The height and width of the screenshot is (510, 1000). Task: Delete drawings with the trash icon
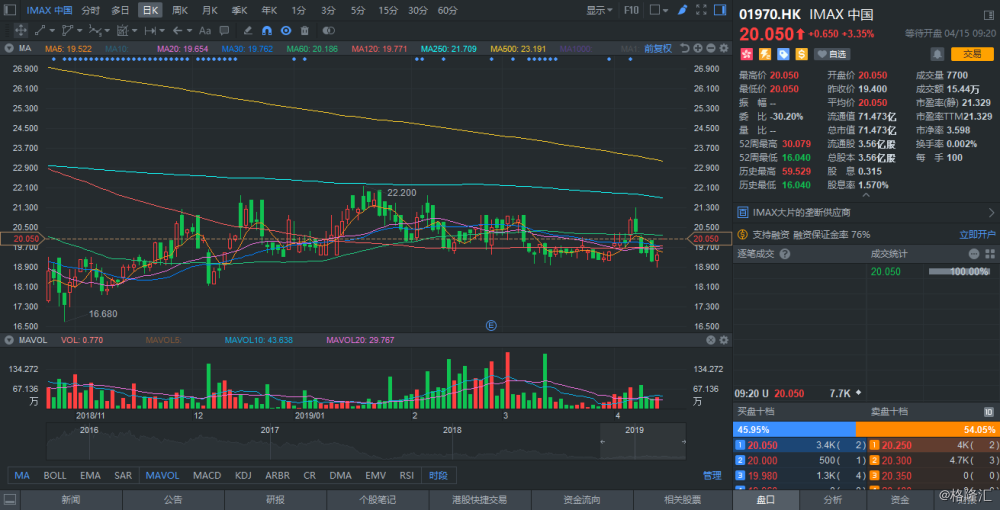[x=305, y=30]
